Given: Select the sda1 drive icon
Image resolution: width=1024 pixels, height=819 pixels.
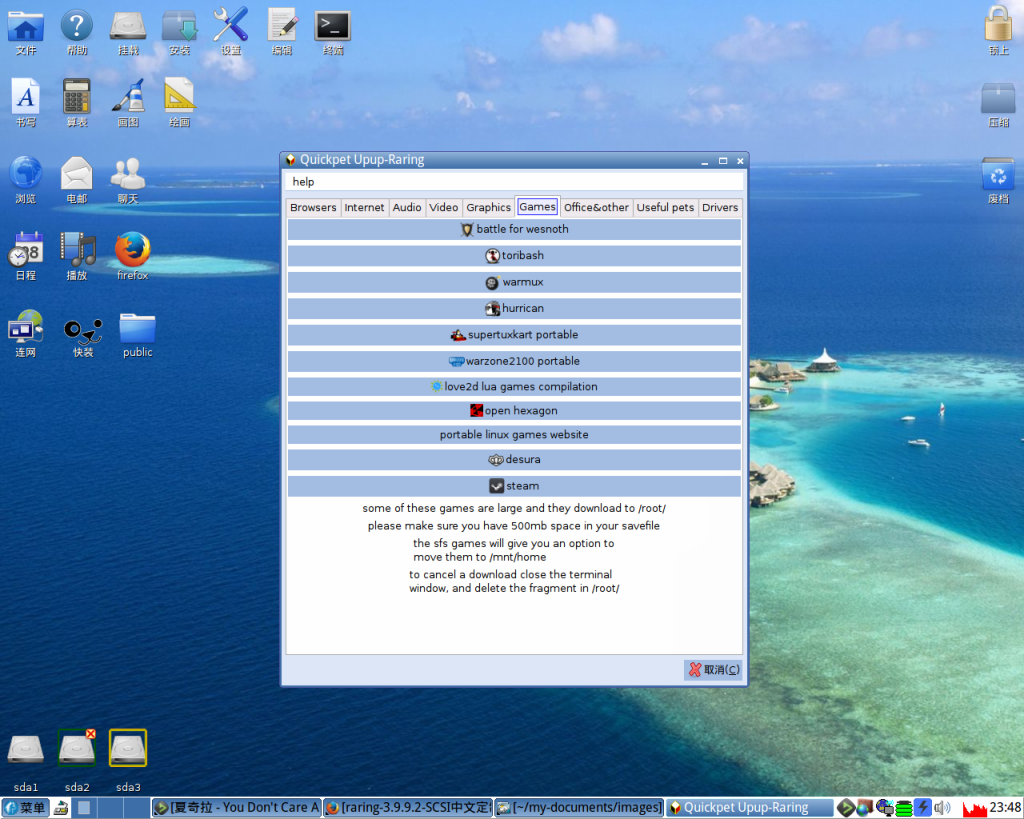Looking at the screenshot, I should click(x=25, y=749).
